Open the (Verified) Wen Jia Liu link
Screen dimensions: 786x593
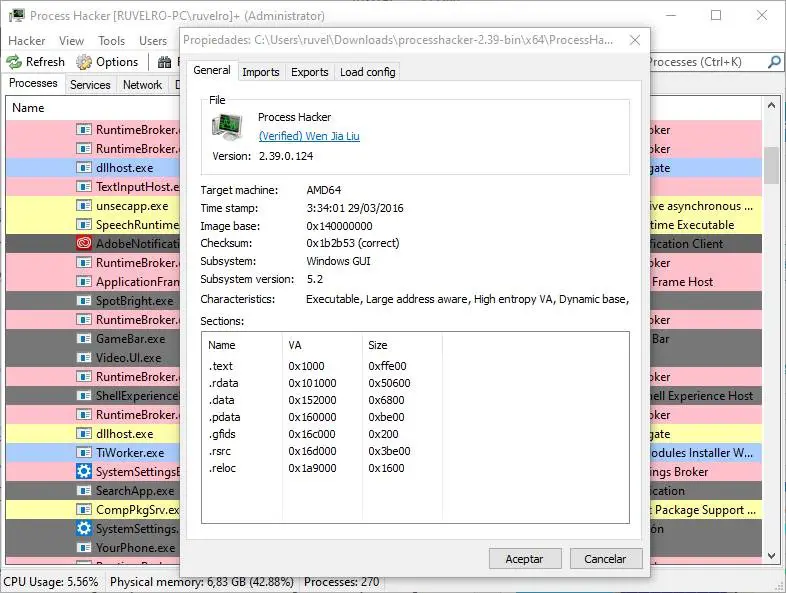tap(309, 136)
